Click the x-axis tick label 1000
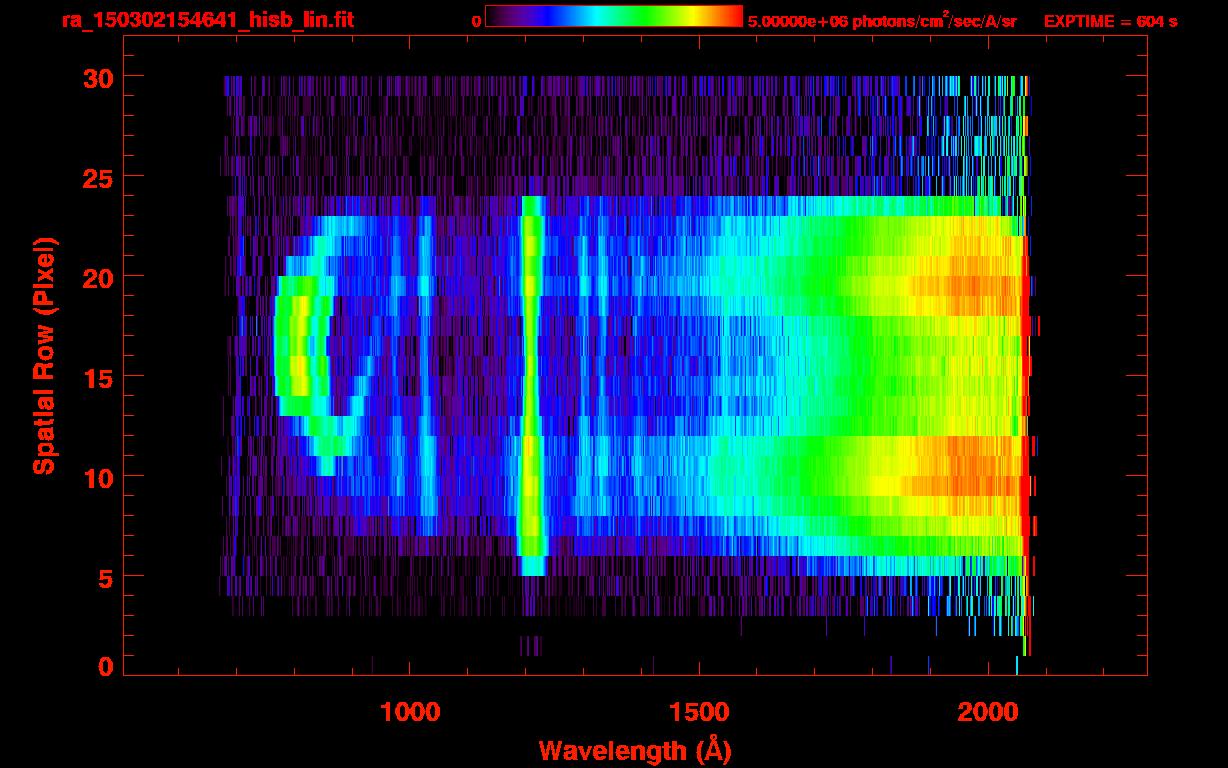The height and width of the screenshot is (768, 1228). 411,712
